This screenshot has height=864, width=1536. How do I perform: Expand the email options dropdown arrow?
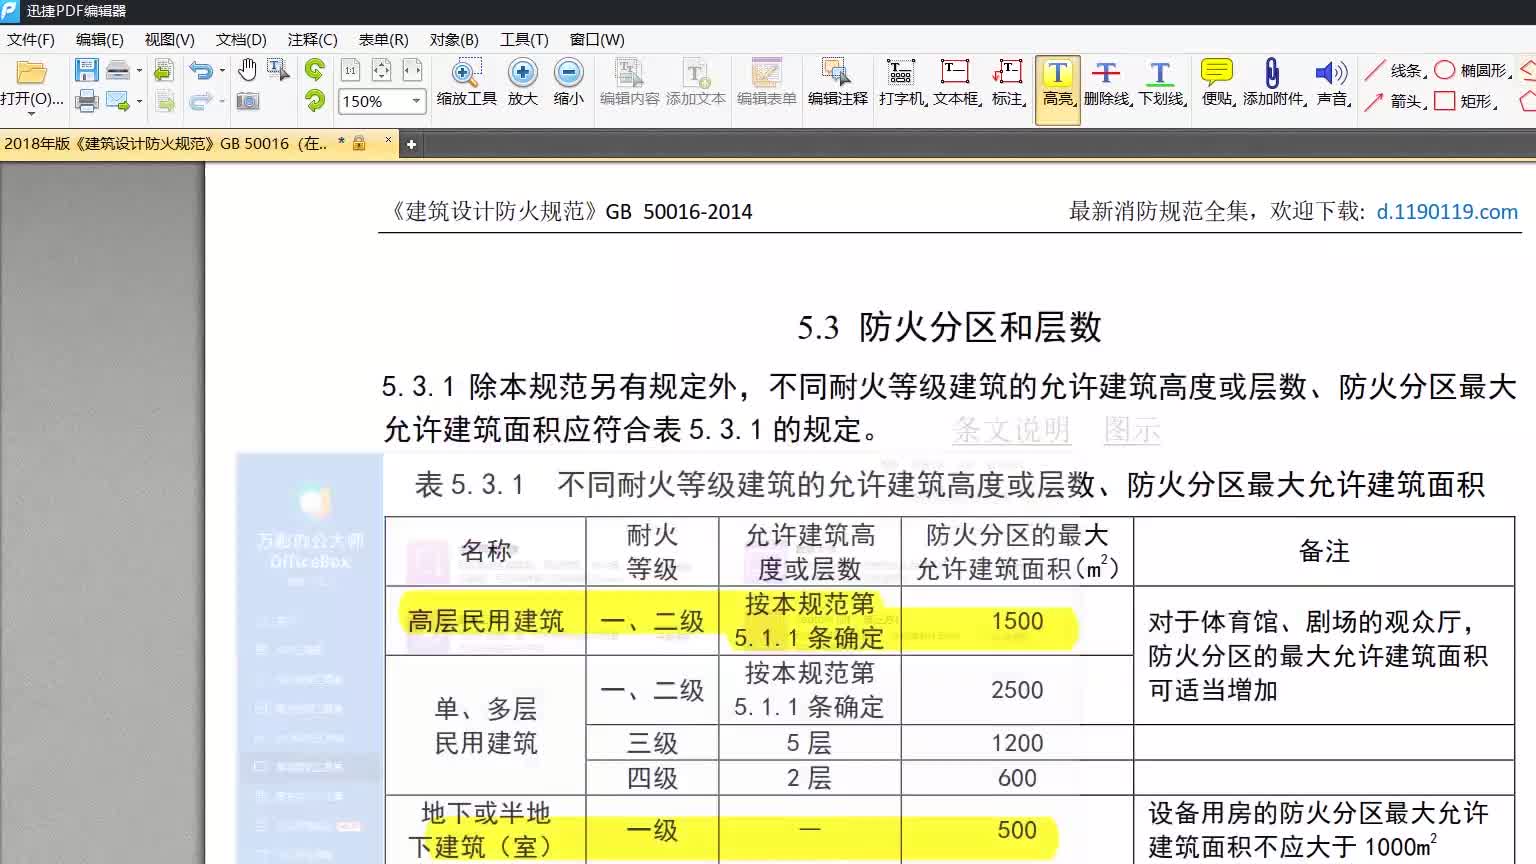(139, 101)
